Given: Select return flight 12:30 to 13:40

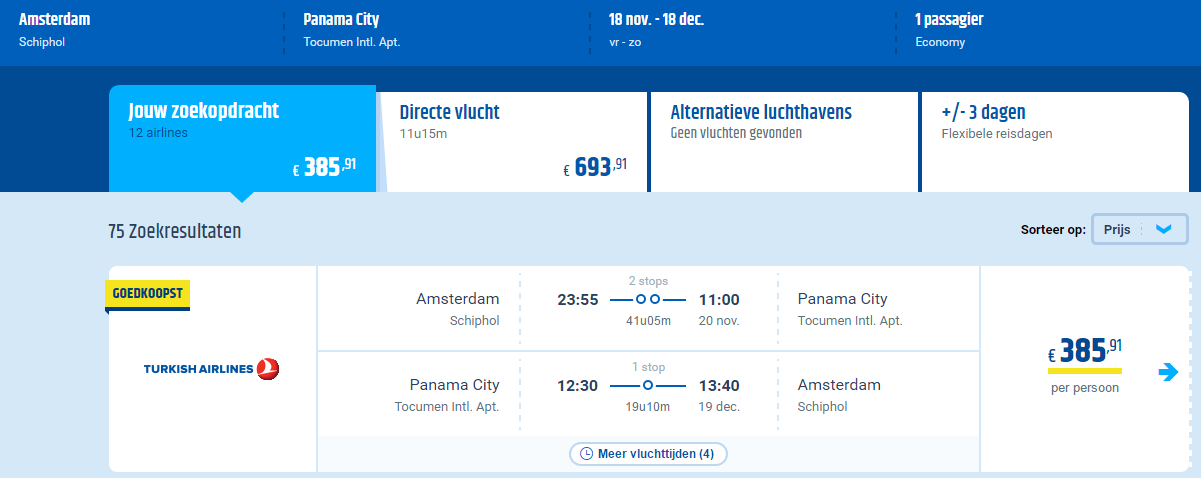Looking at the screenshot, I should (648, 394).
